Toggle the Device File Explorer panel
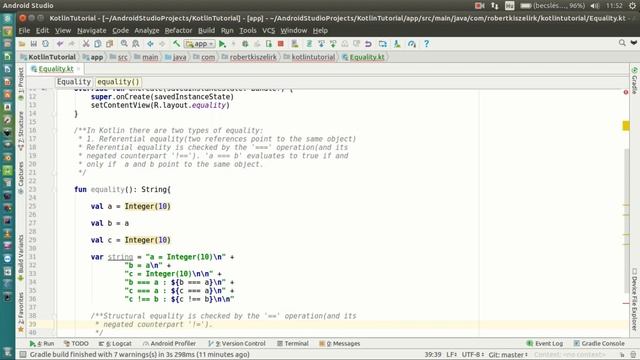640x360 pixels. pyautogui.click(x=634, y=299)
